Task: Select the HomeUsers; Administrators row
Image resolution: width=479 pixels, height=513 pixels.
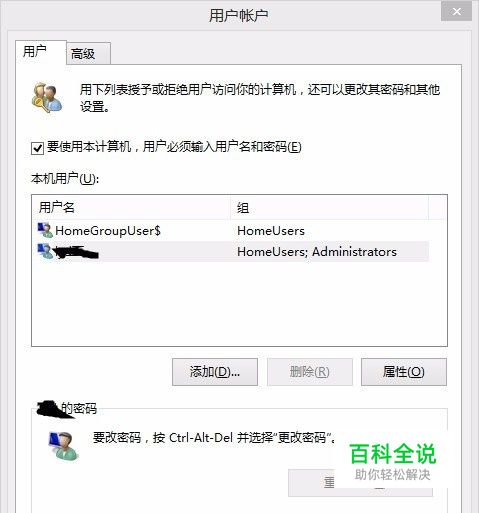Action: 231,251
